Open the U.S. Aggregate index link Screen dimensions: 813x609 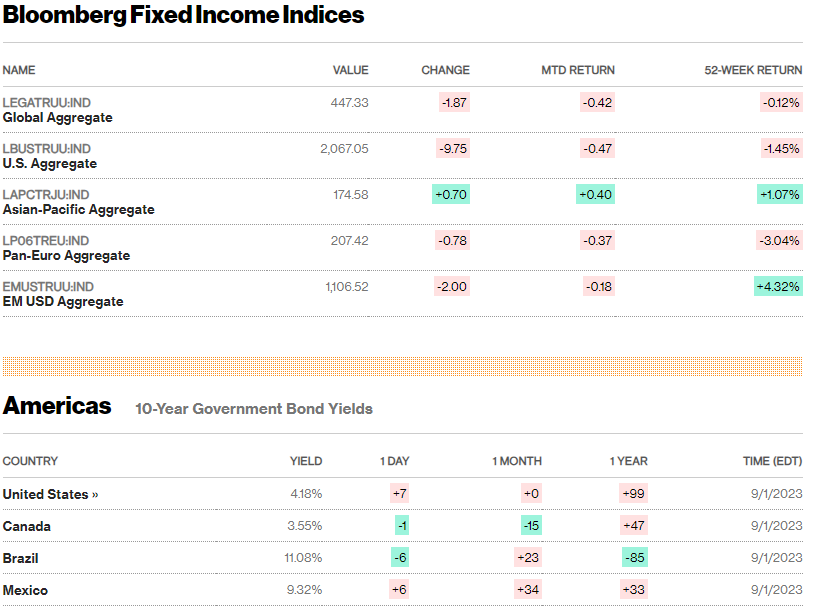pyautogui.click(x=50, y=164)
